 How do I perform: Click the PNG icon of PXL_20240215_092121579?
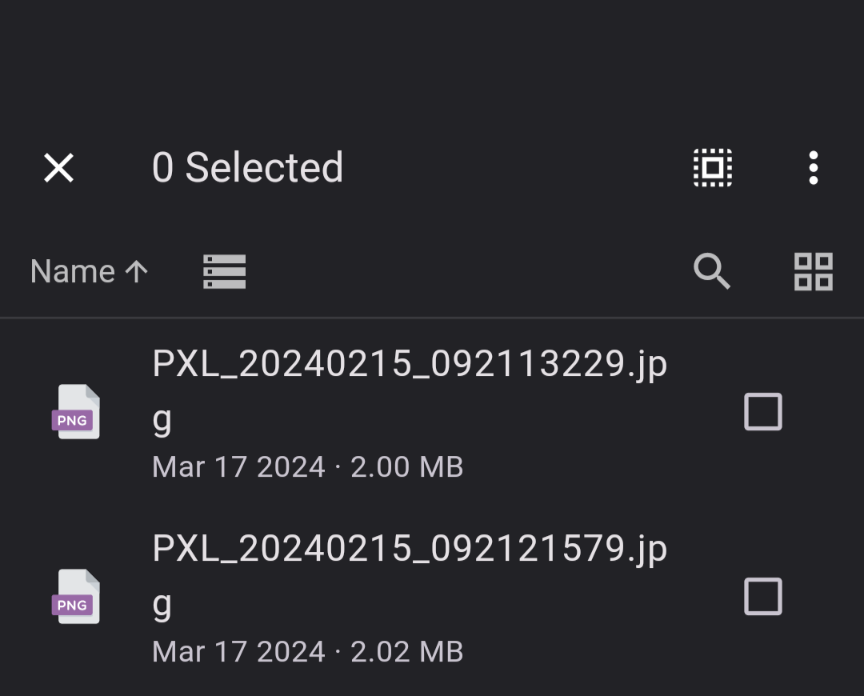click(x=76, y=596)
